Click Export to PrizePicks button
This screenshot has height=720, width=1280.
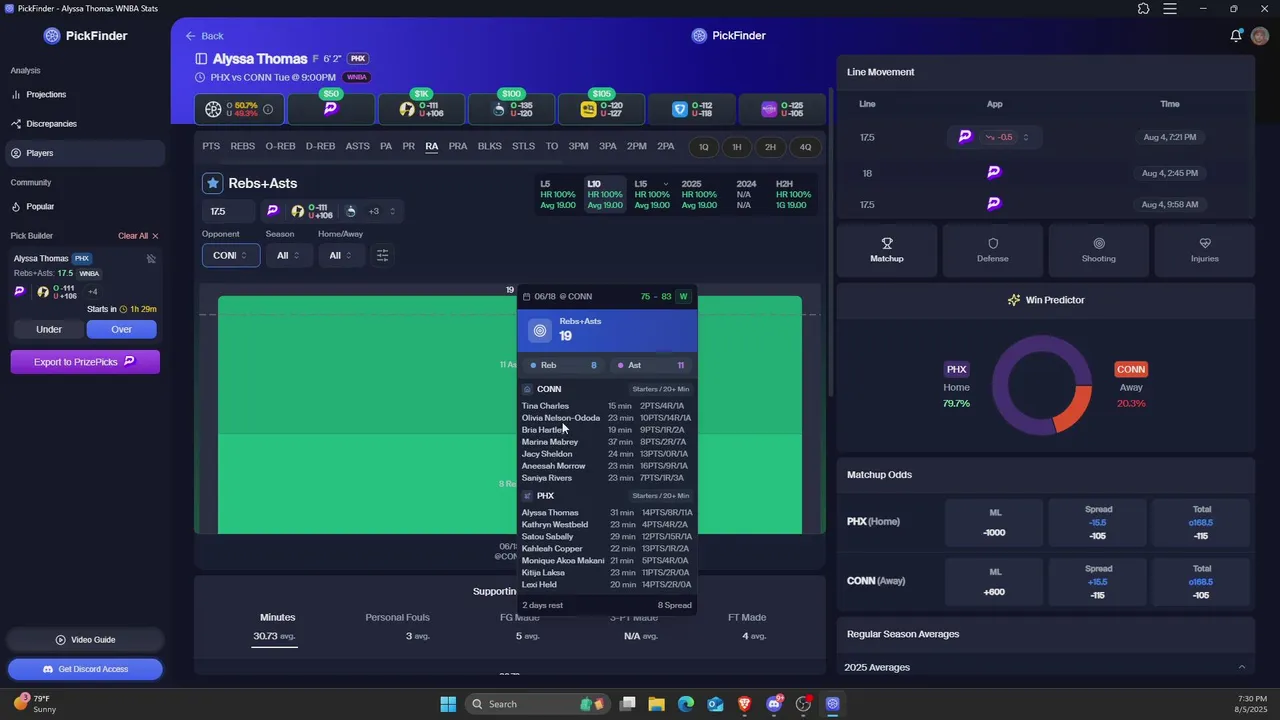(x=85, y=362)
